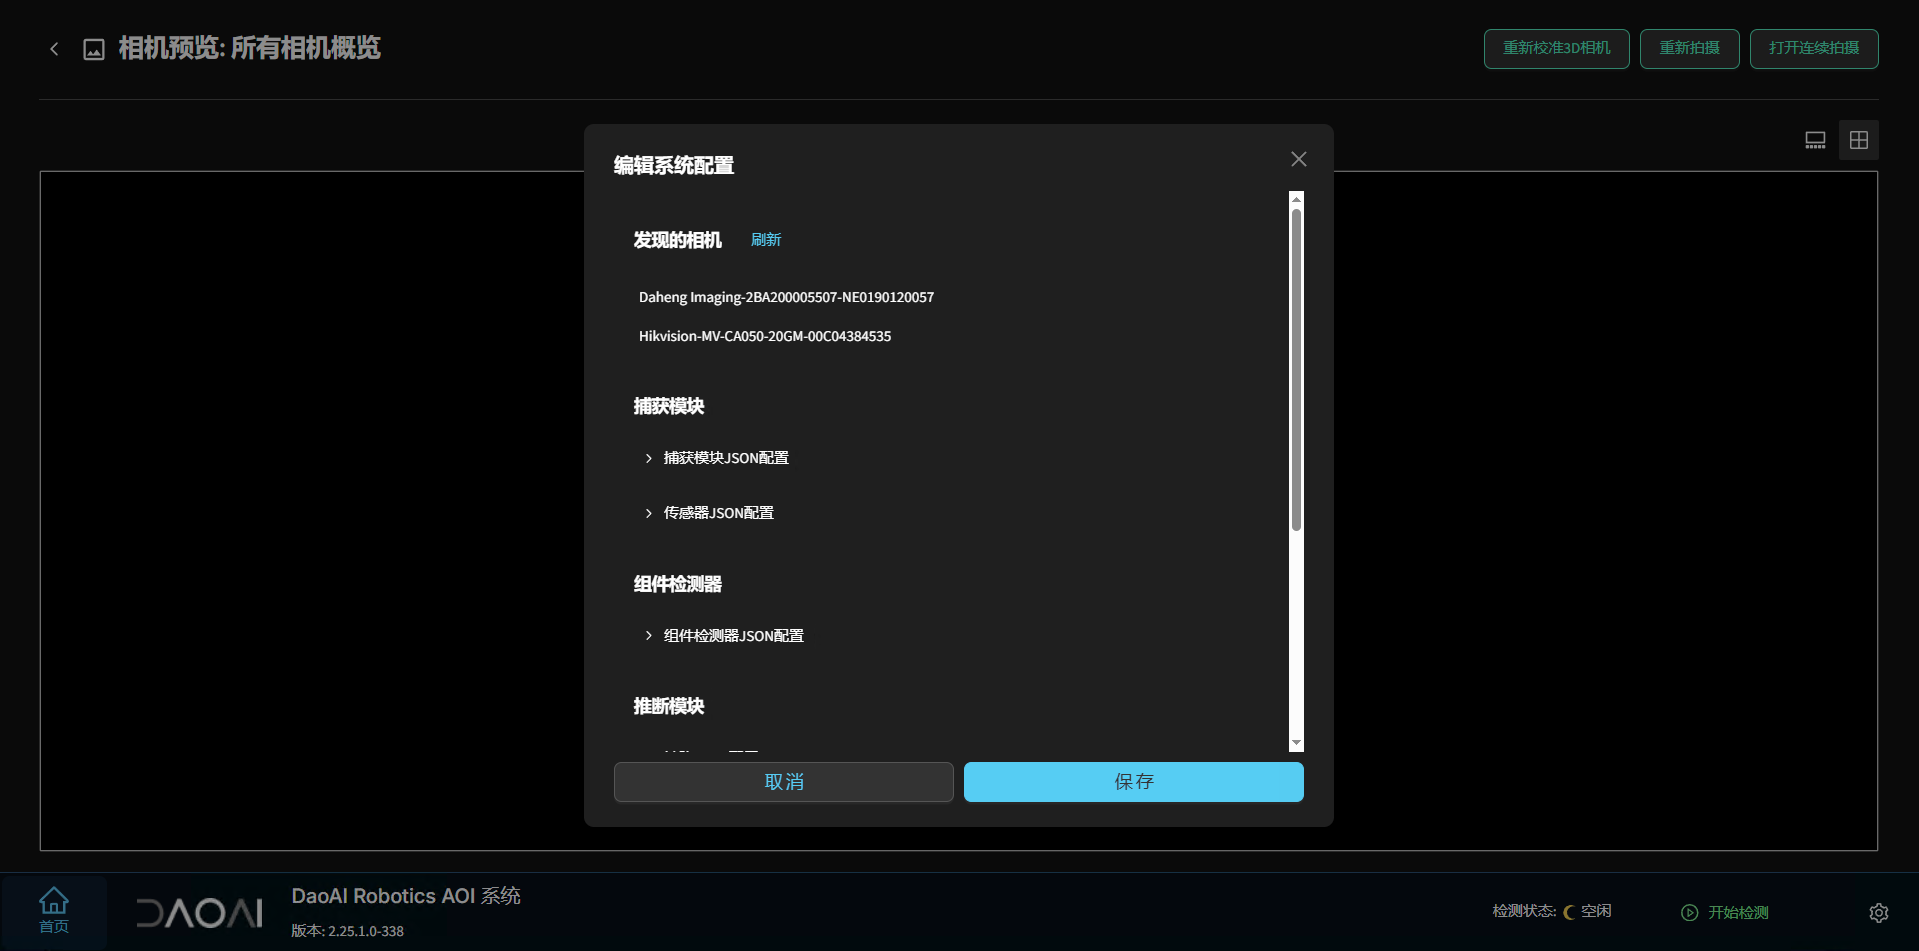The height and width of the screenshot is (951, 1919).
Task: Click the DaoAI logo in footer
Action: coord(199,912)
